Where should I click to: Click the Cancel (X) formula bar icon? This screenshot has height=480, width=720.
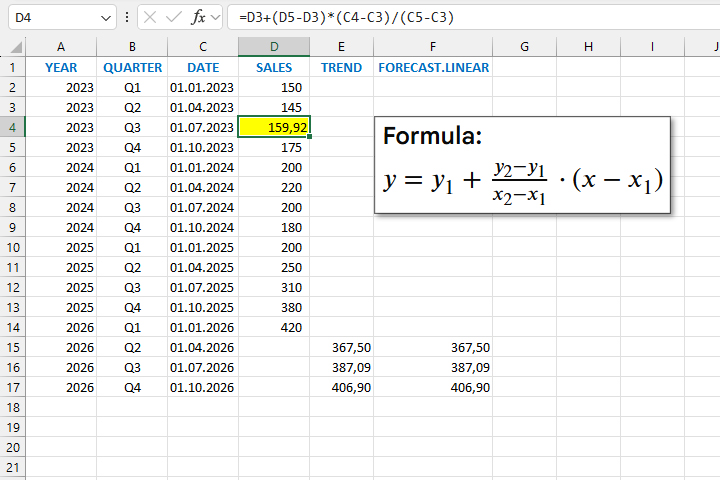[150, 17]
